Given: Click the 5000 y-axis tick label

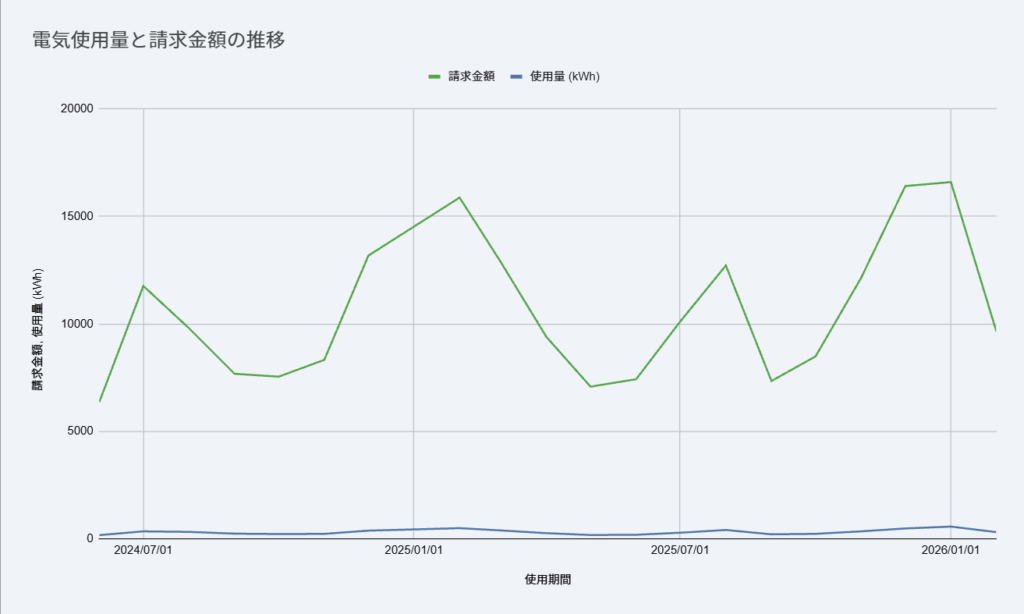Looking at the screenshot, I should (80, 431).
